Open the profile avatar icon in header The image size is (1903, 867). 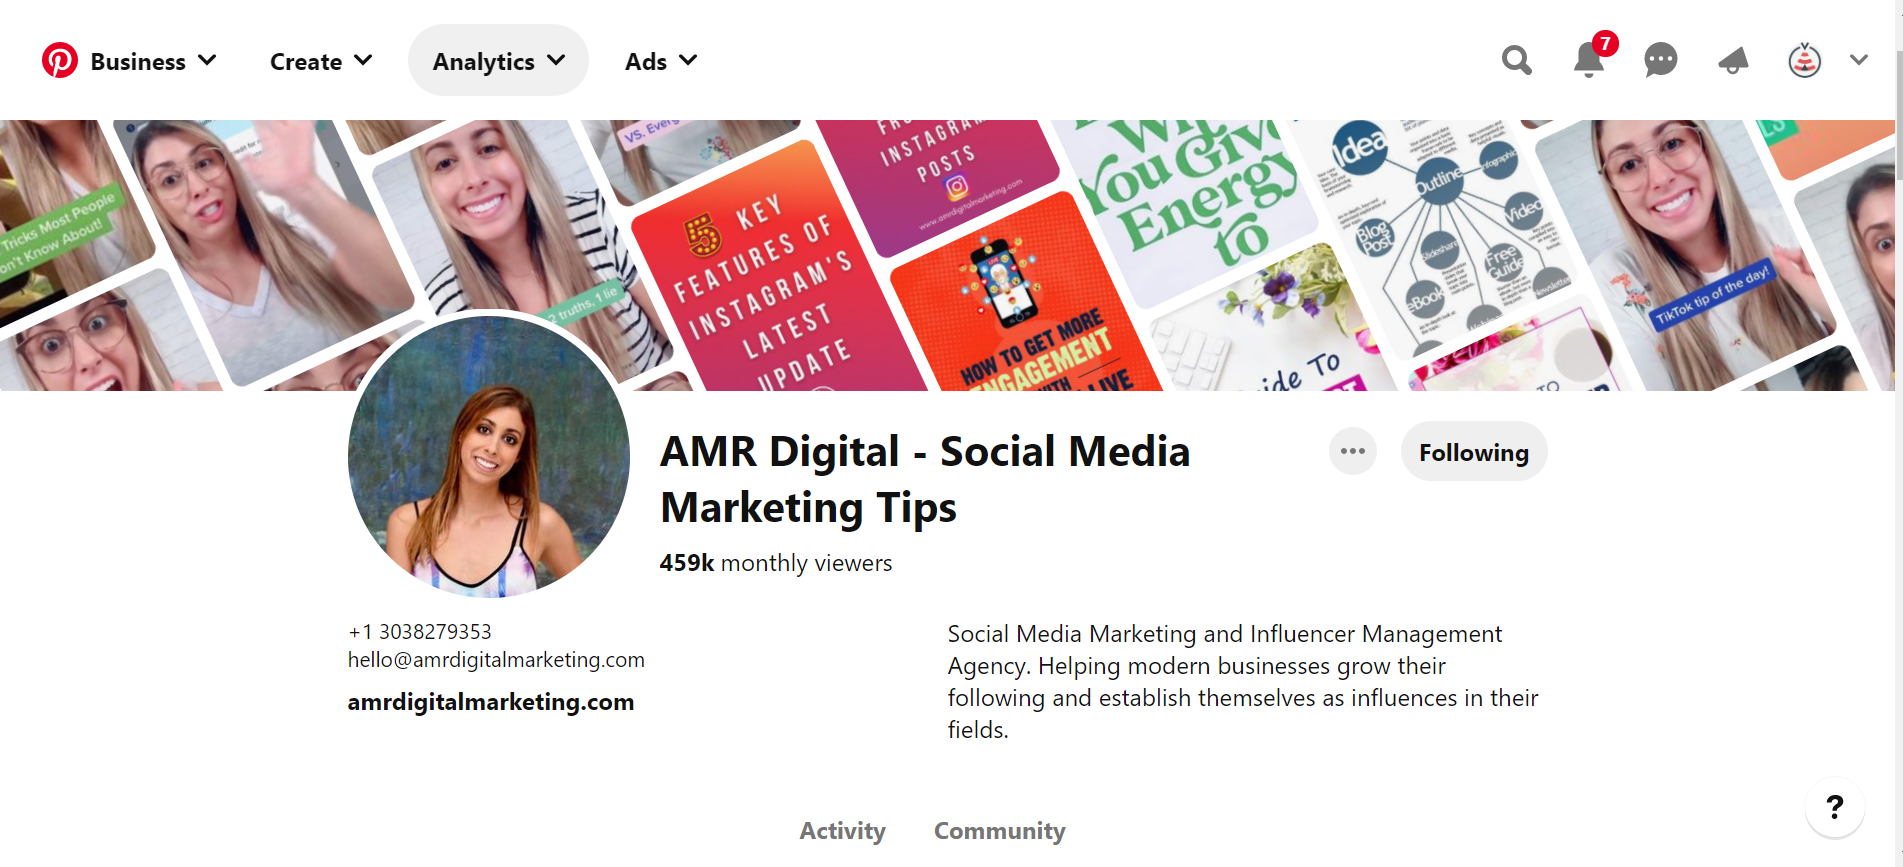click(x=1804, y=61)
